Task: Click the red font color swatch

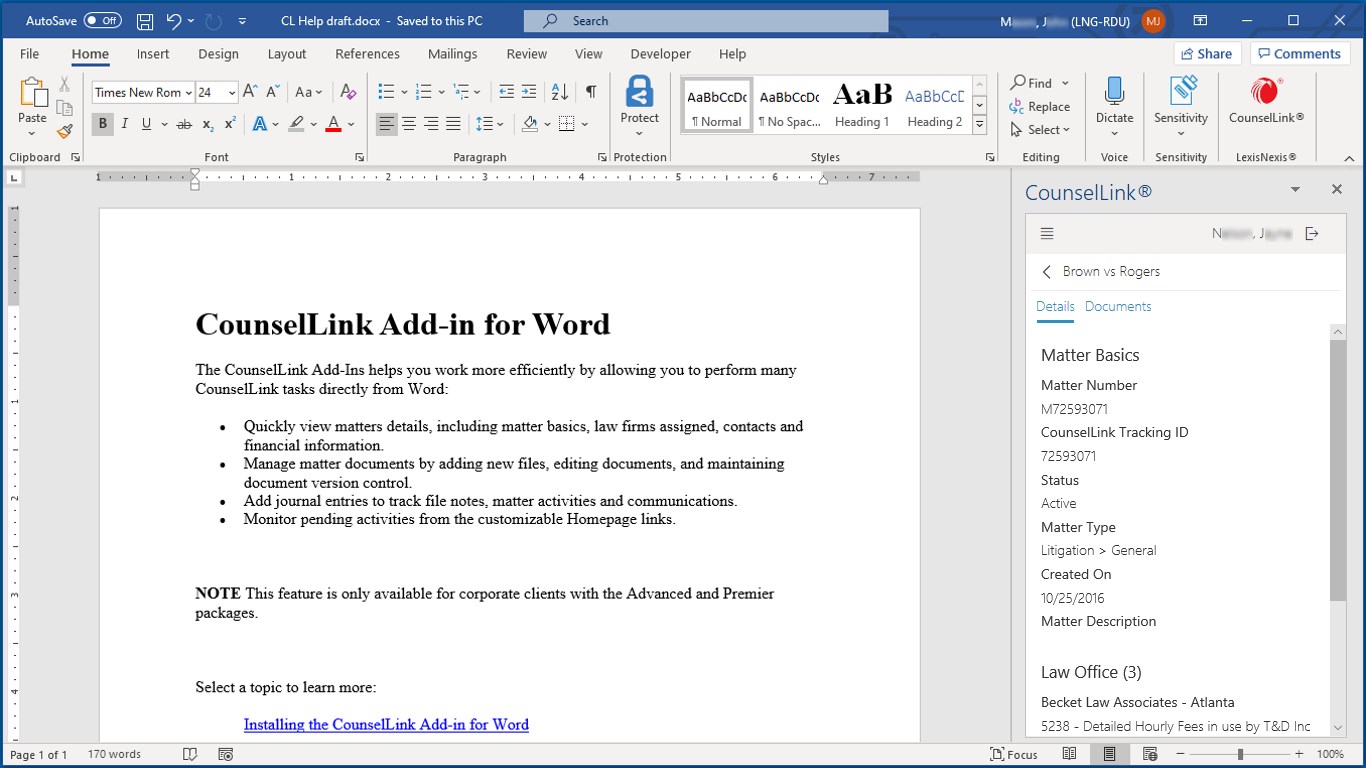Action: coord(333,124)
